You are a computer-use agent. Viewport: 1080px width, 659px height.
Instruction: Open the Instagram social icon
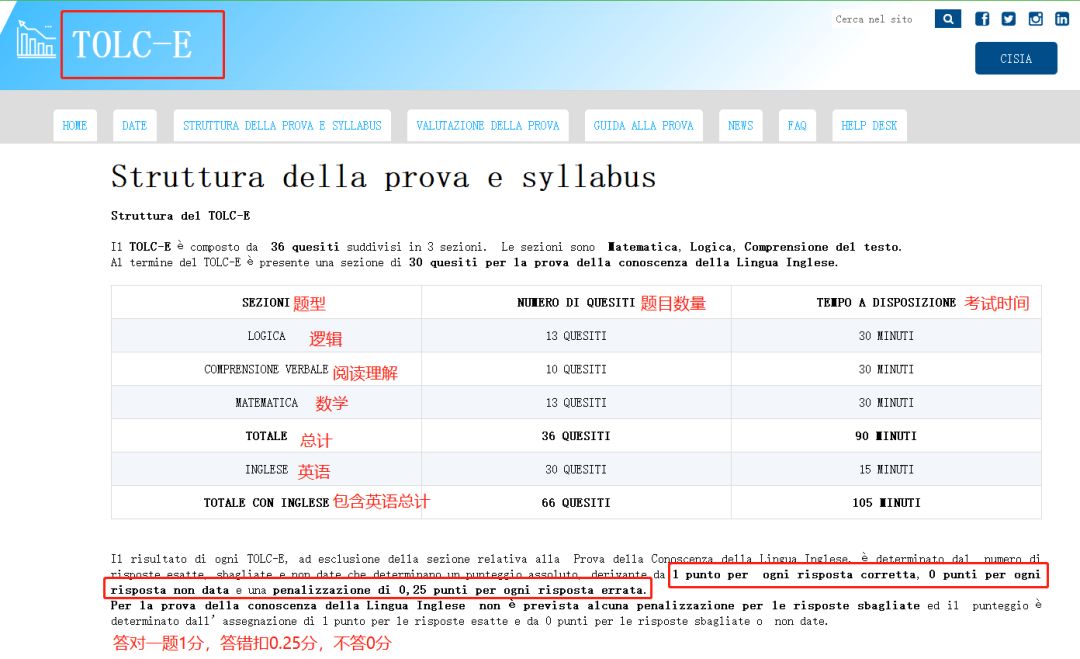pos(1035,19)
